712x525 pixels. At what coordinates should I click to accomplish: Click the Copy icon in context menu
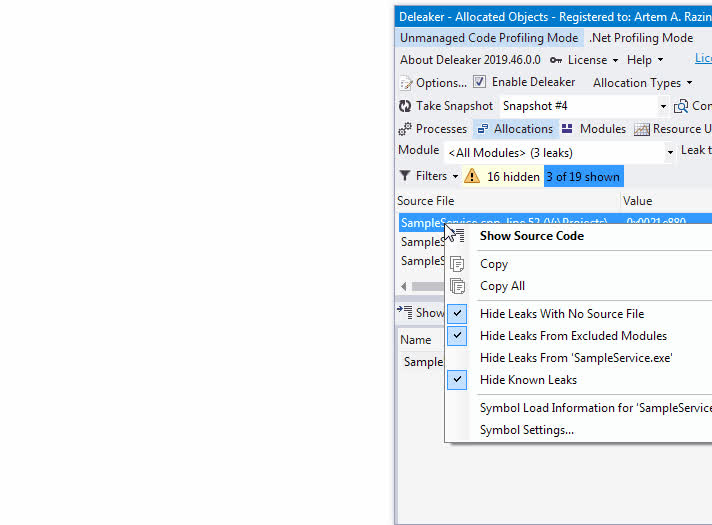(457, 264)
